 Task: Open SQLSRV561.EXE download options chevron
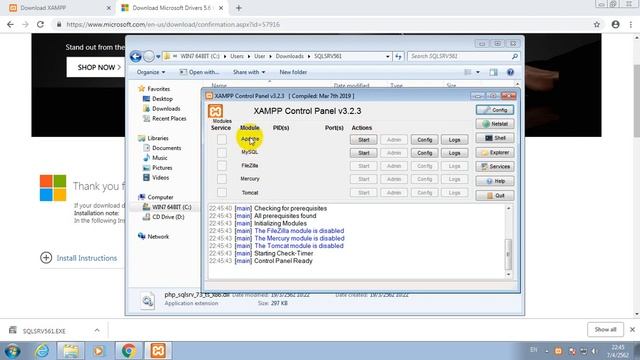point(97,330)
